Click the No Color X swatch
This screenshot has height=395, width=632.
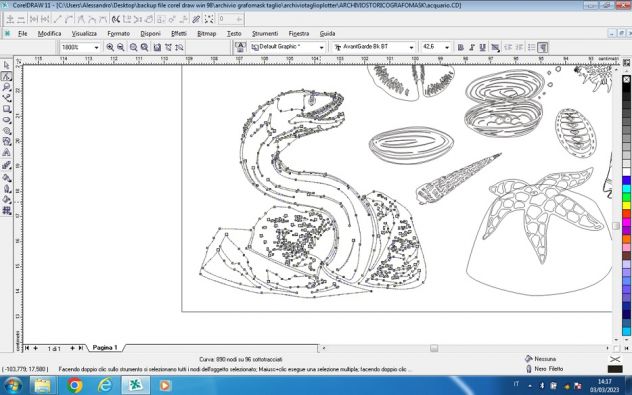tap(626, 80)
